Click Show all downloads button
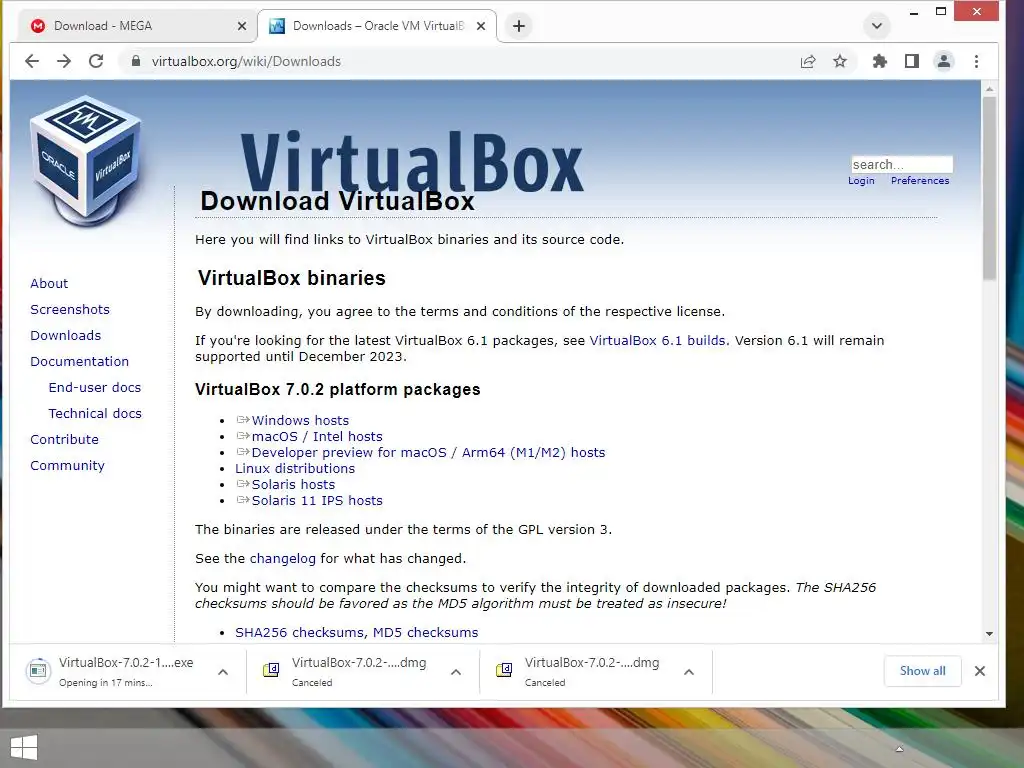The width and height of the screenshot is (1024, 768). [x=922, y=671]
